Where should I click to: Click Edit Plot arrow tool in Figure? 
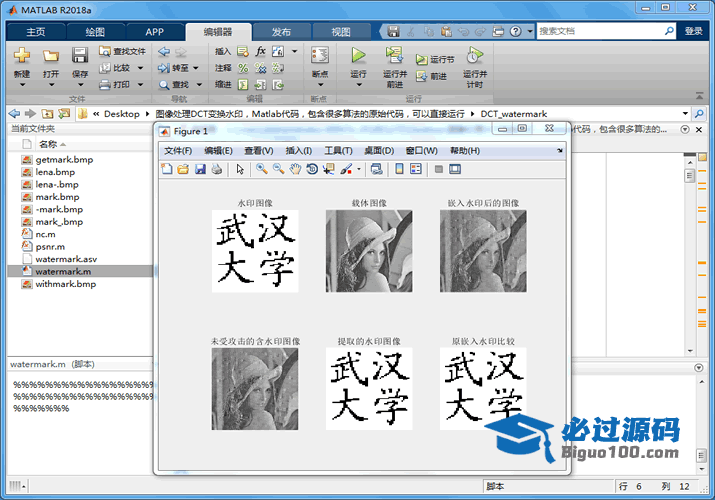tap(240, 169)
